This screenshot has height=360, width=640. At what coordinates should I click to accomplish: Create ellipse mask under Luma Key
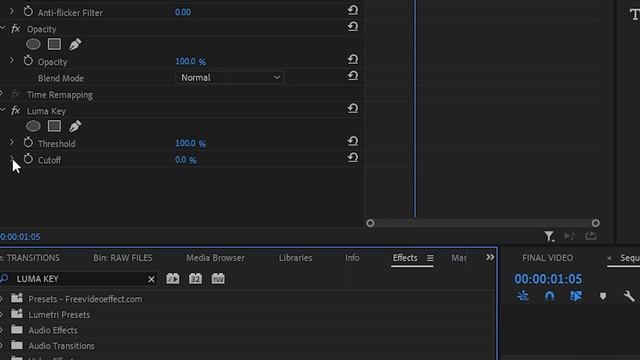coord(33,126)
